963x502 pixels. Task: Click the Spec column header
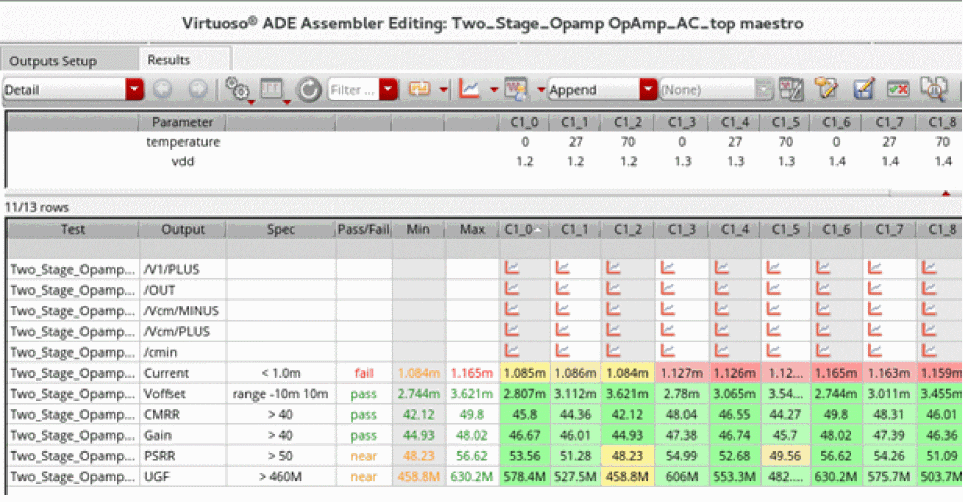click(280, 230)
